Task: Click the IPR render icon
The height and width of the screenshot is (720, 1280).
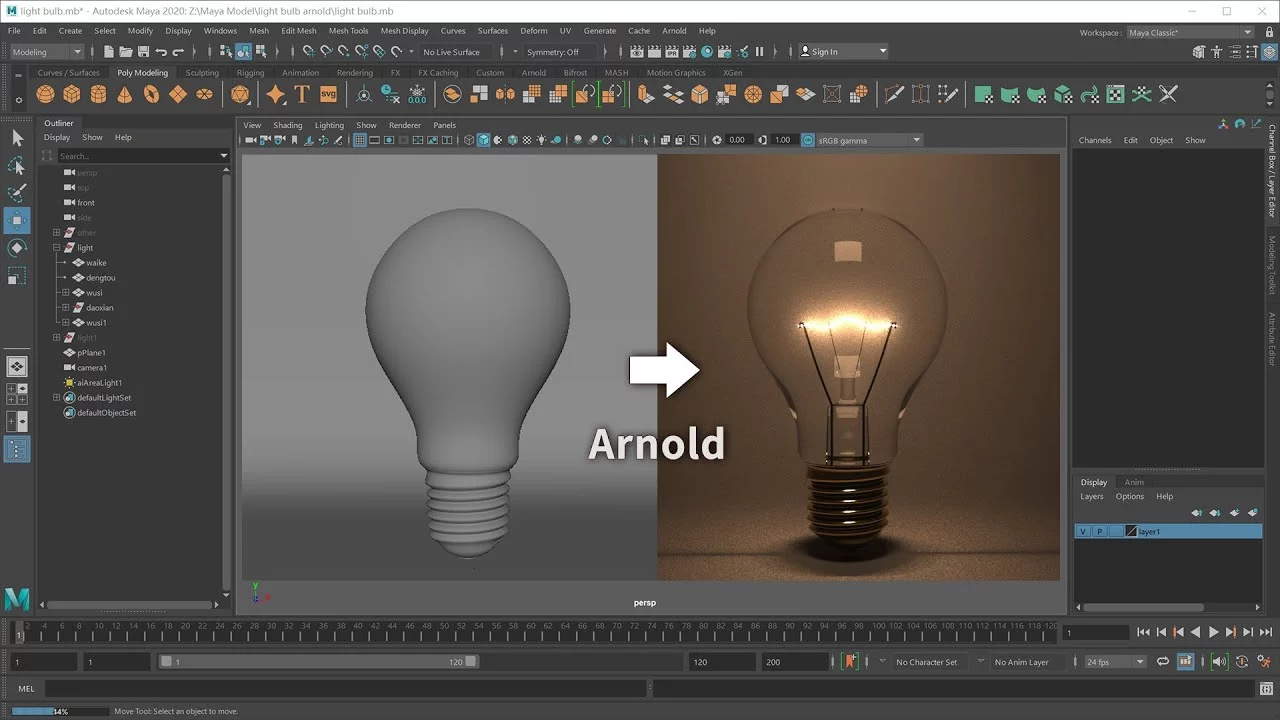Action: click(672, 51)
